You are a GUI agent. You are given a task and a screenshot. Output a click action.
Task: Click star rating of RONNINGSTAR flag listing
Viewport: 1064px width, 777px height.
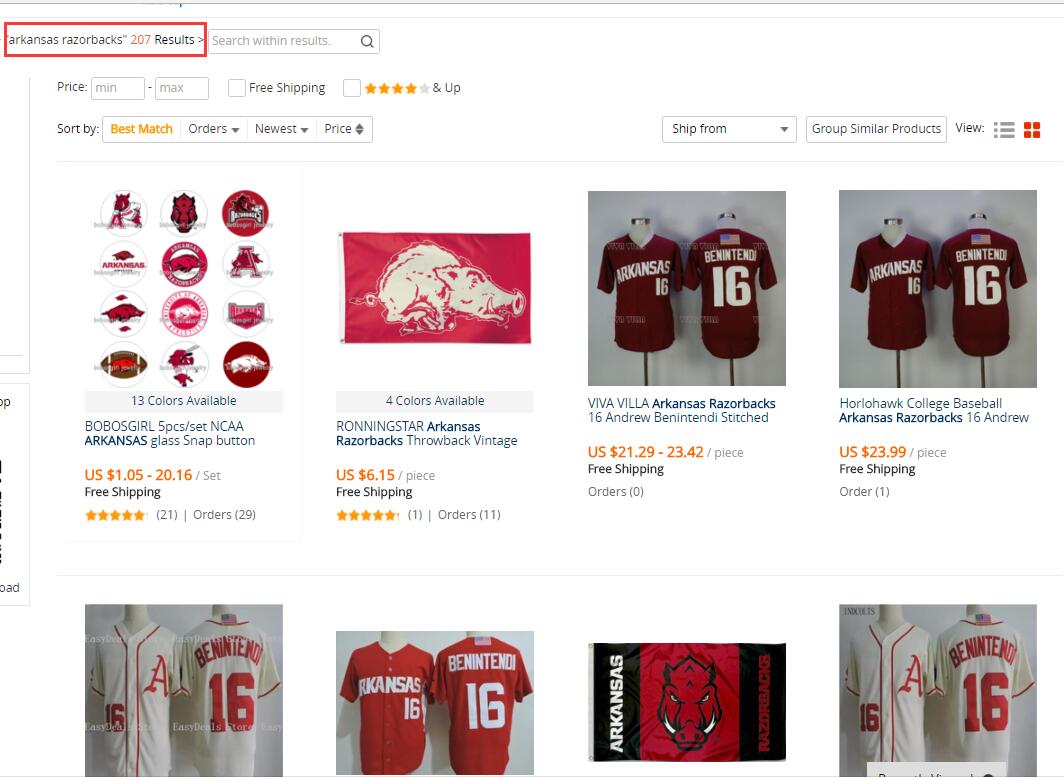tap(367, 515)
